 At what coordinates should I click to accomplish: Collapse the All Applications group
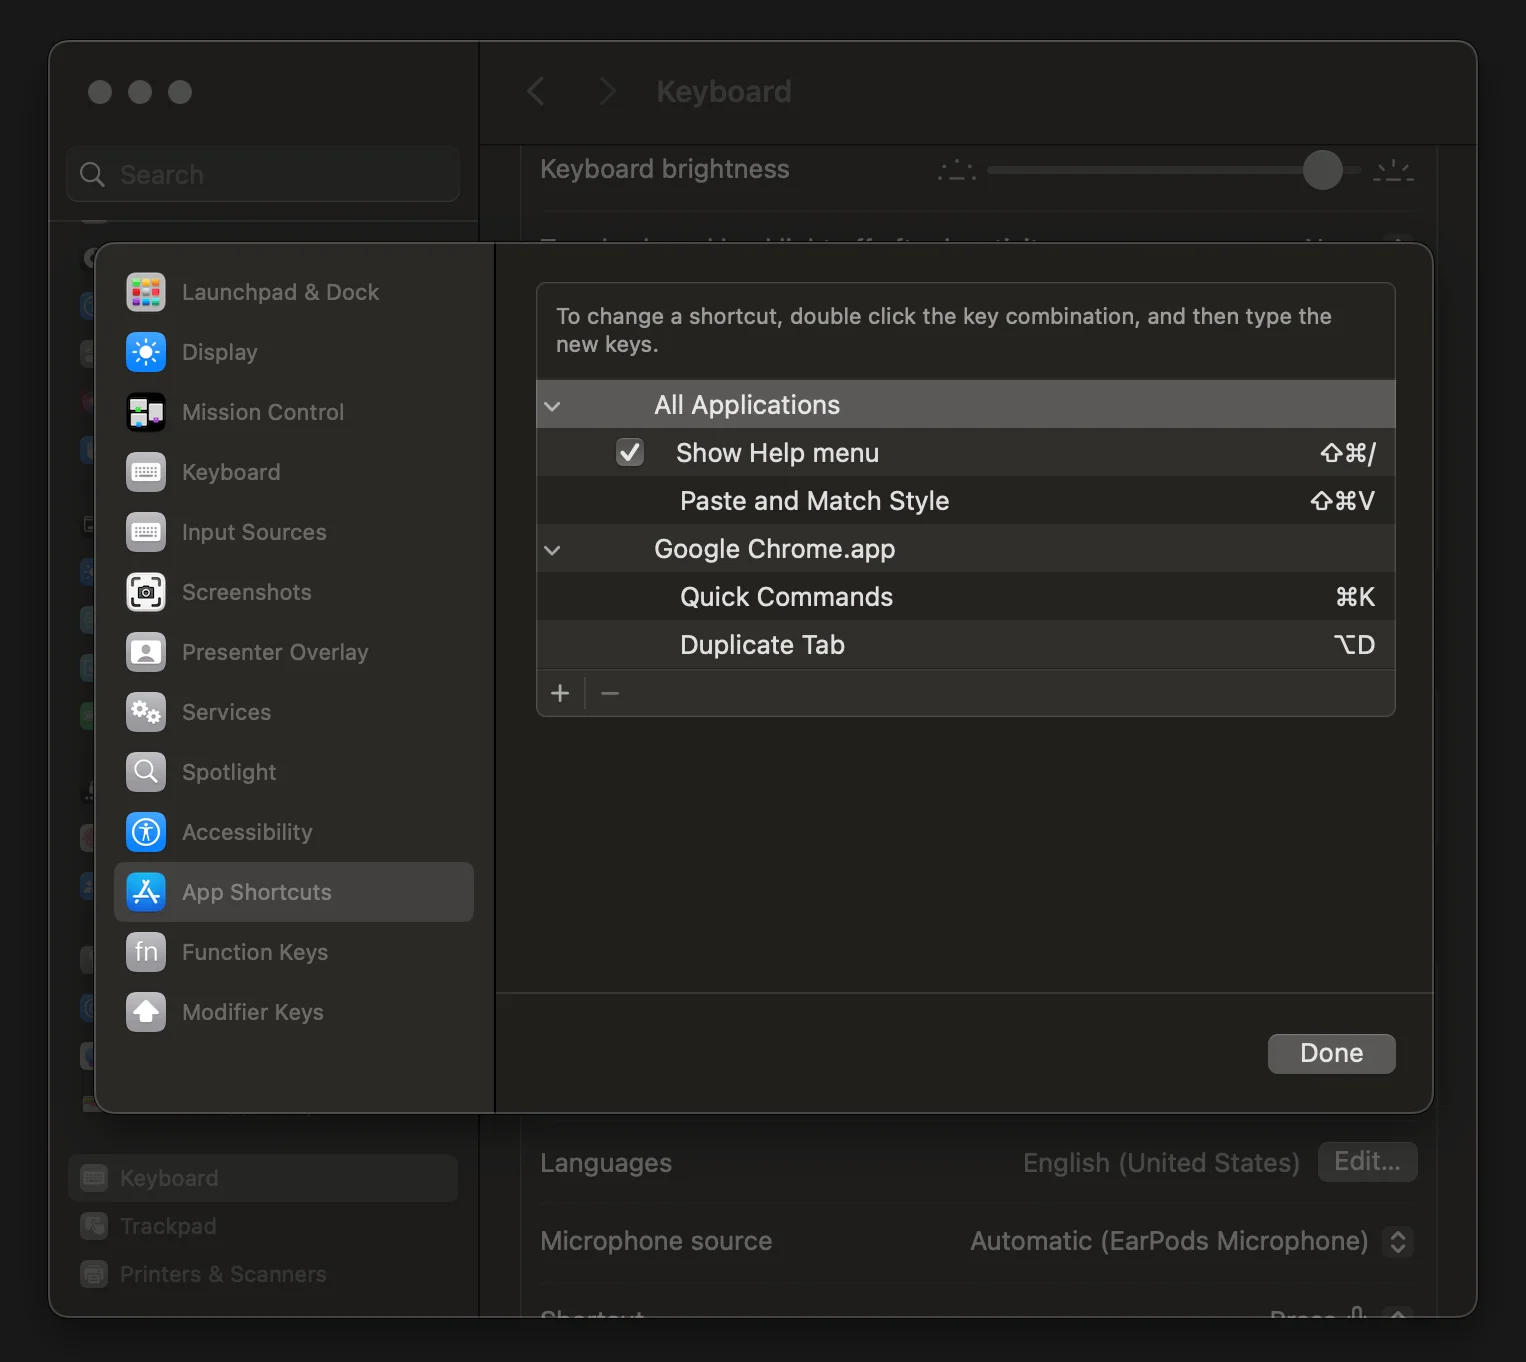click(x=552, y=406)
